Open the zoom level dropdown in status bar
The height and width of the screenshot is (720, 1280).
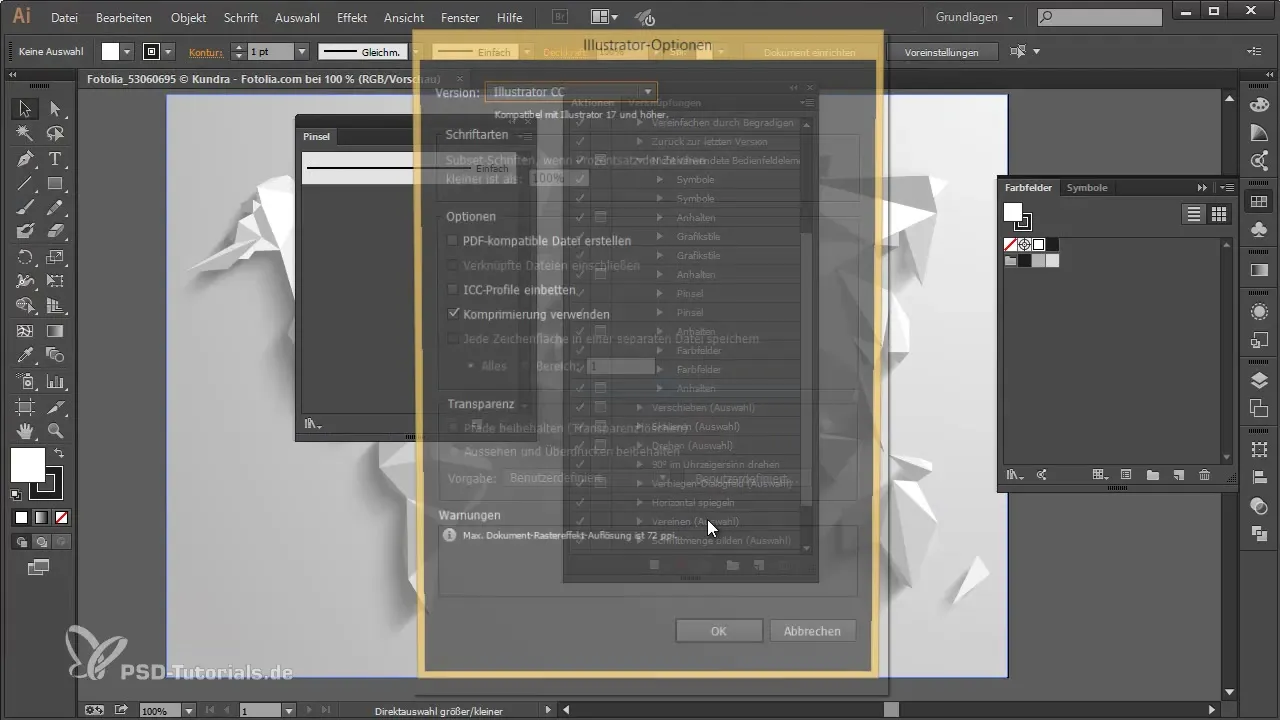[x=189, y=711]
